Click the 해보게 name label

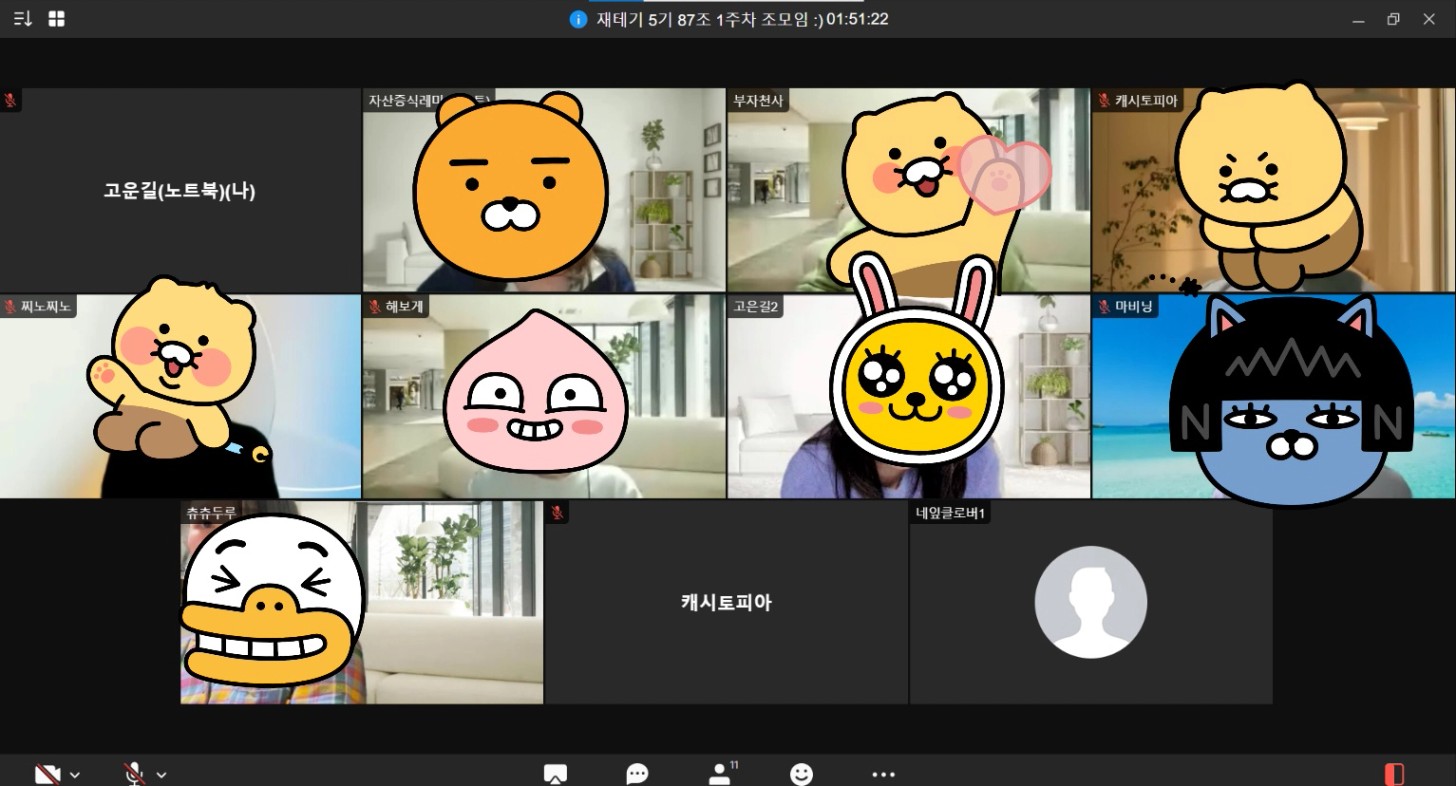tap(404, 306)
